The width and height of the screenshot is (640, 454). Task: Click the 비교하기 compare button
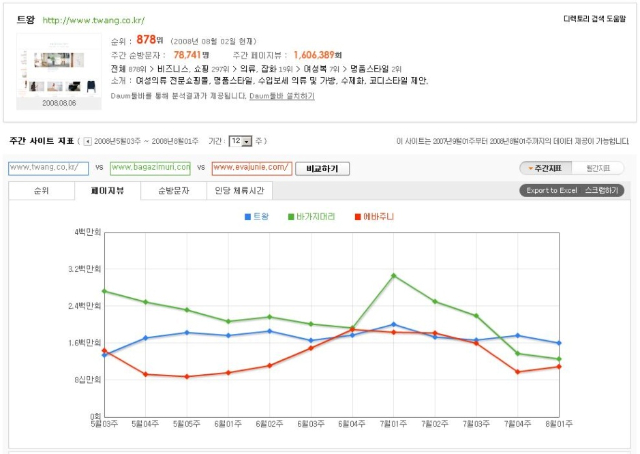pyautogui.click(x=322, y=169)
